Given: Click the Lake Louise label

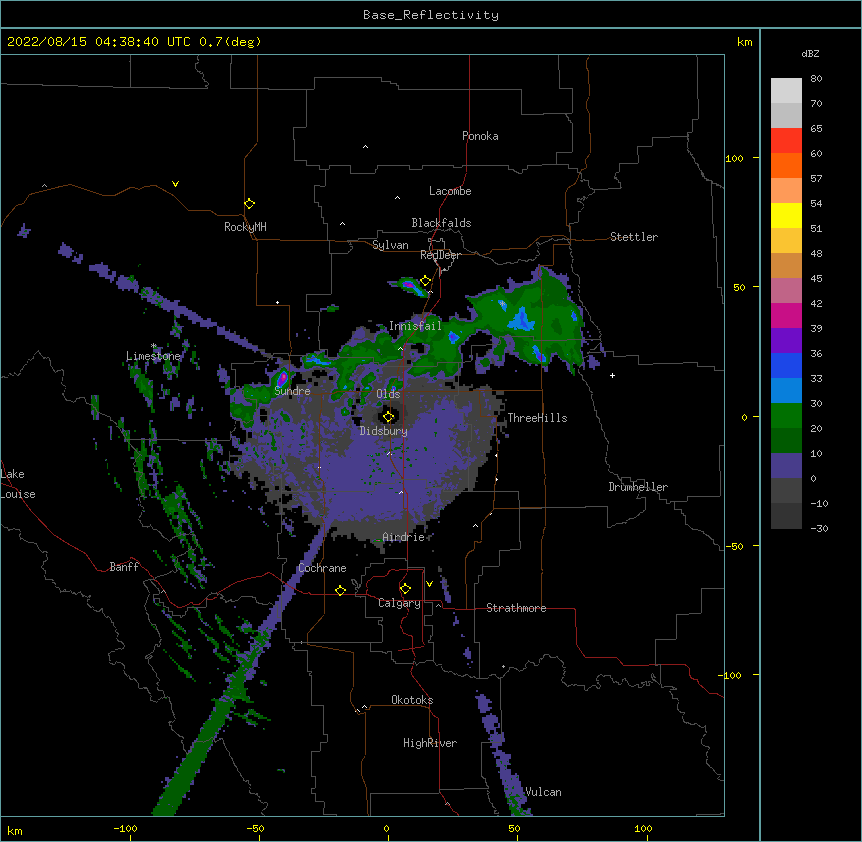Looking at the screenshot, I should [x=18, y=484].
